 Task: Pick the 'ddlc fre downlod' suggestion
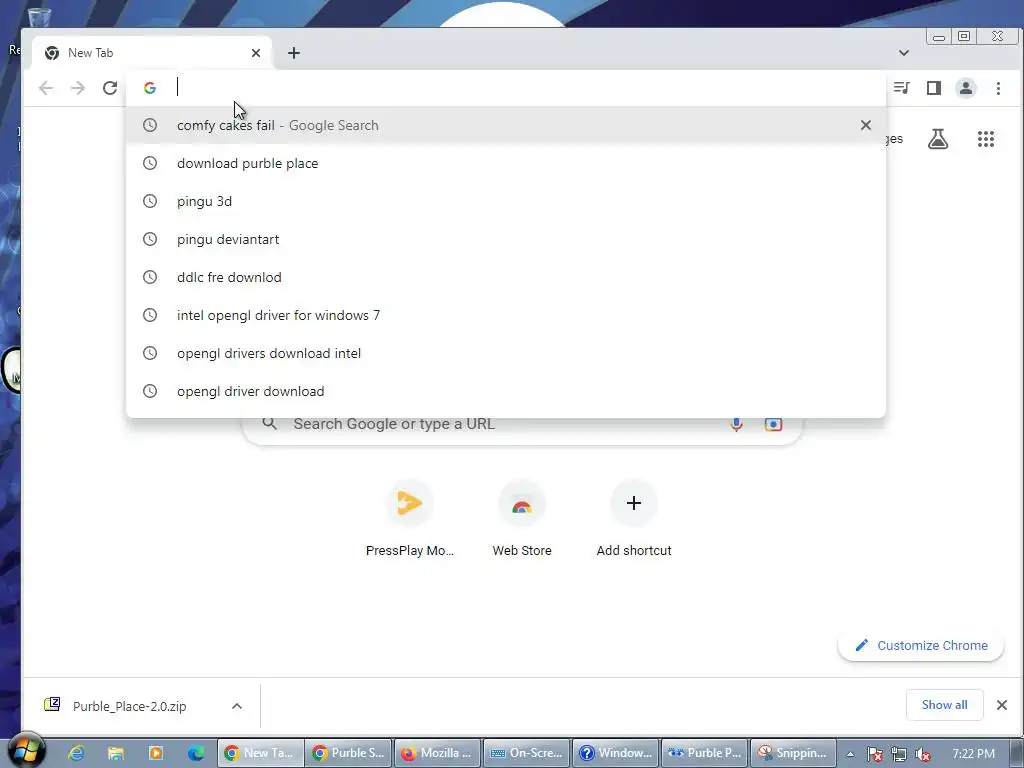coord(505,277)
